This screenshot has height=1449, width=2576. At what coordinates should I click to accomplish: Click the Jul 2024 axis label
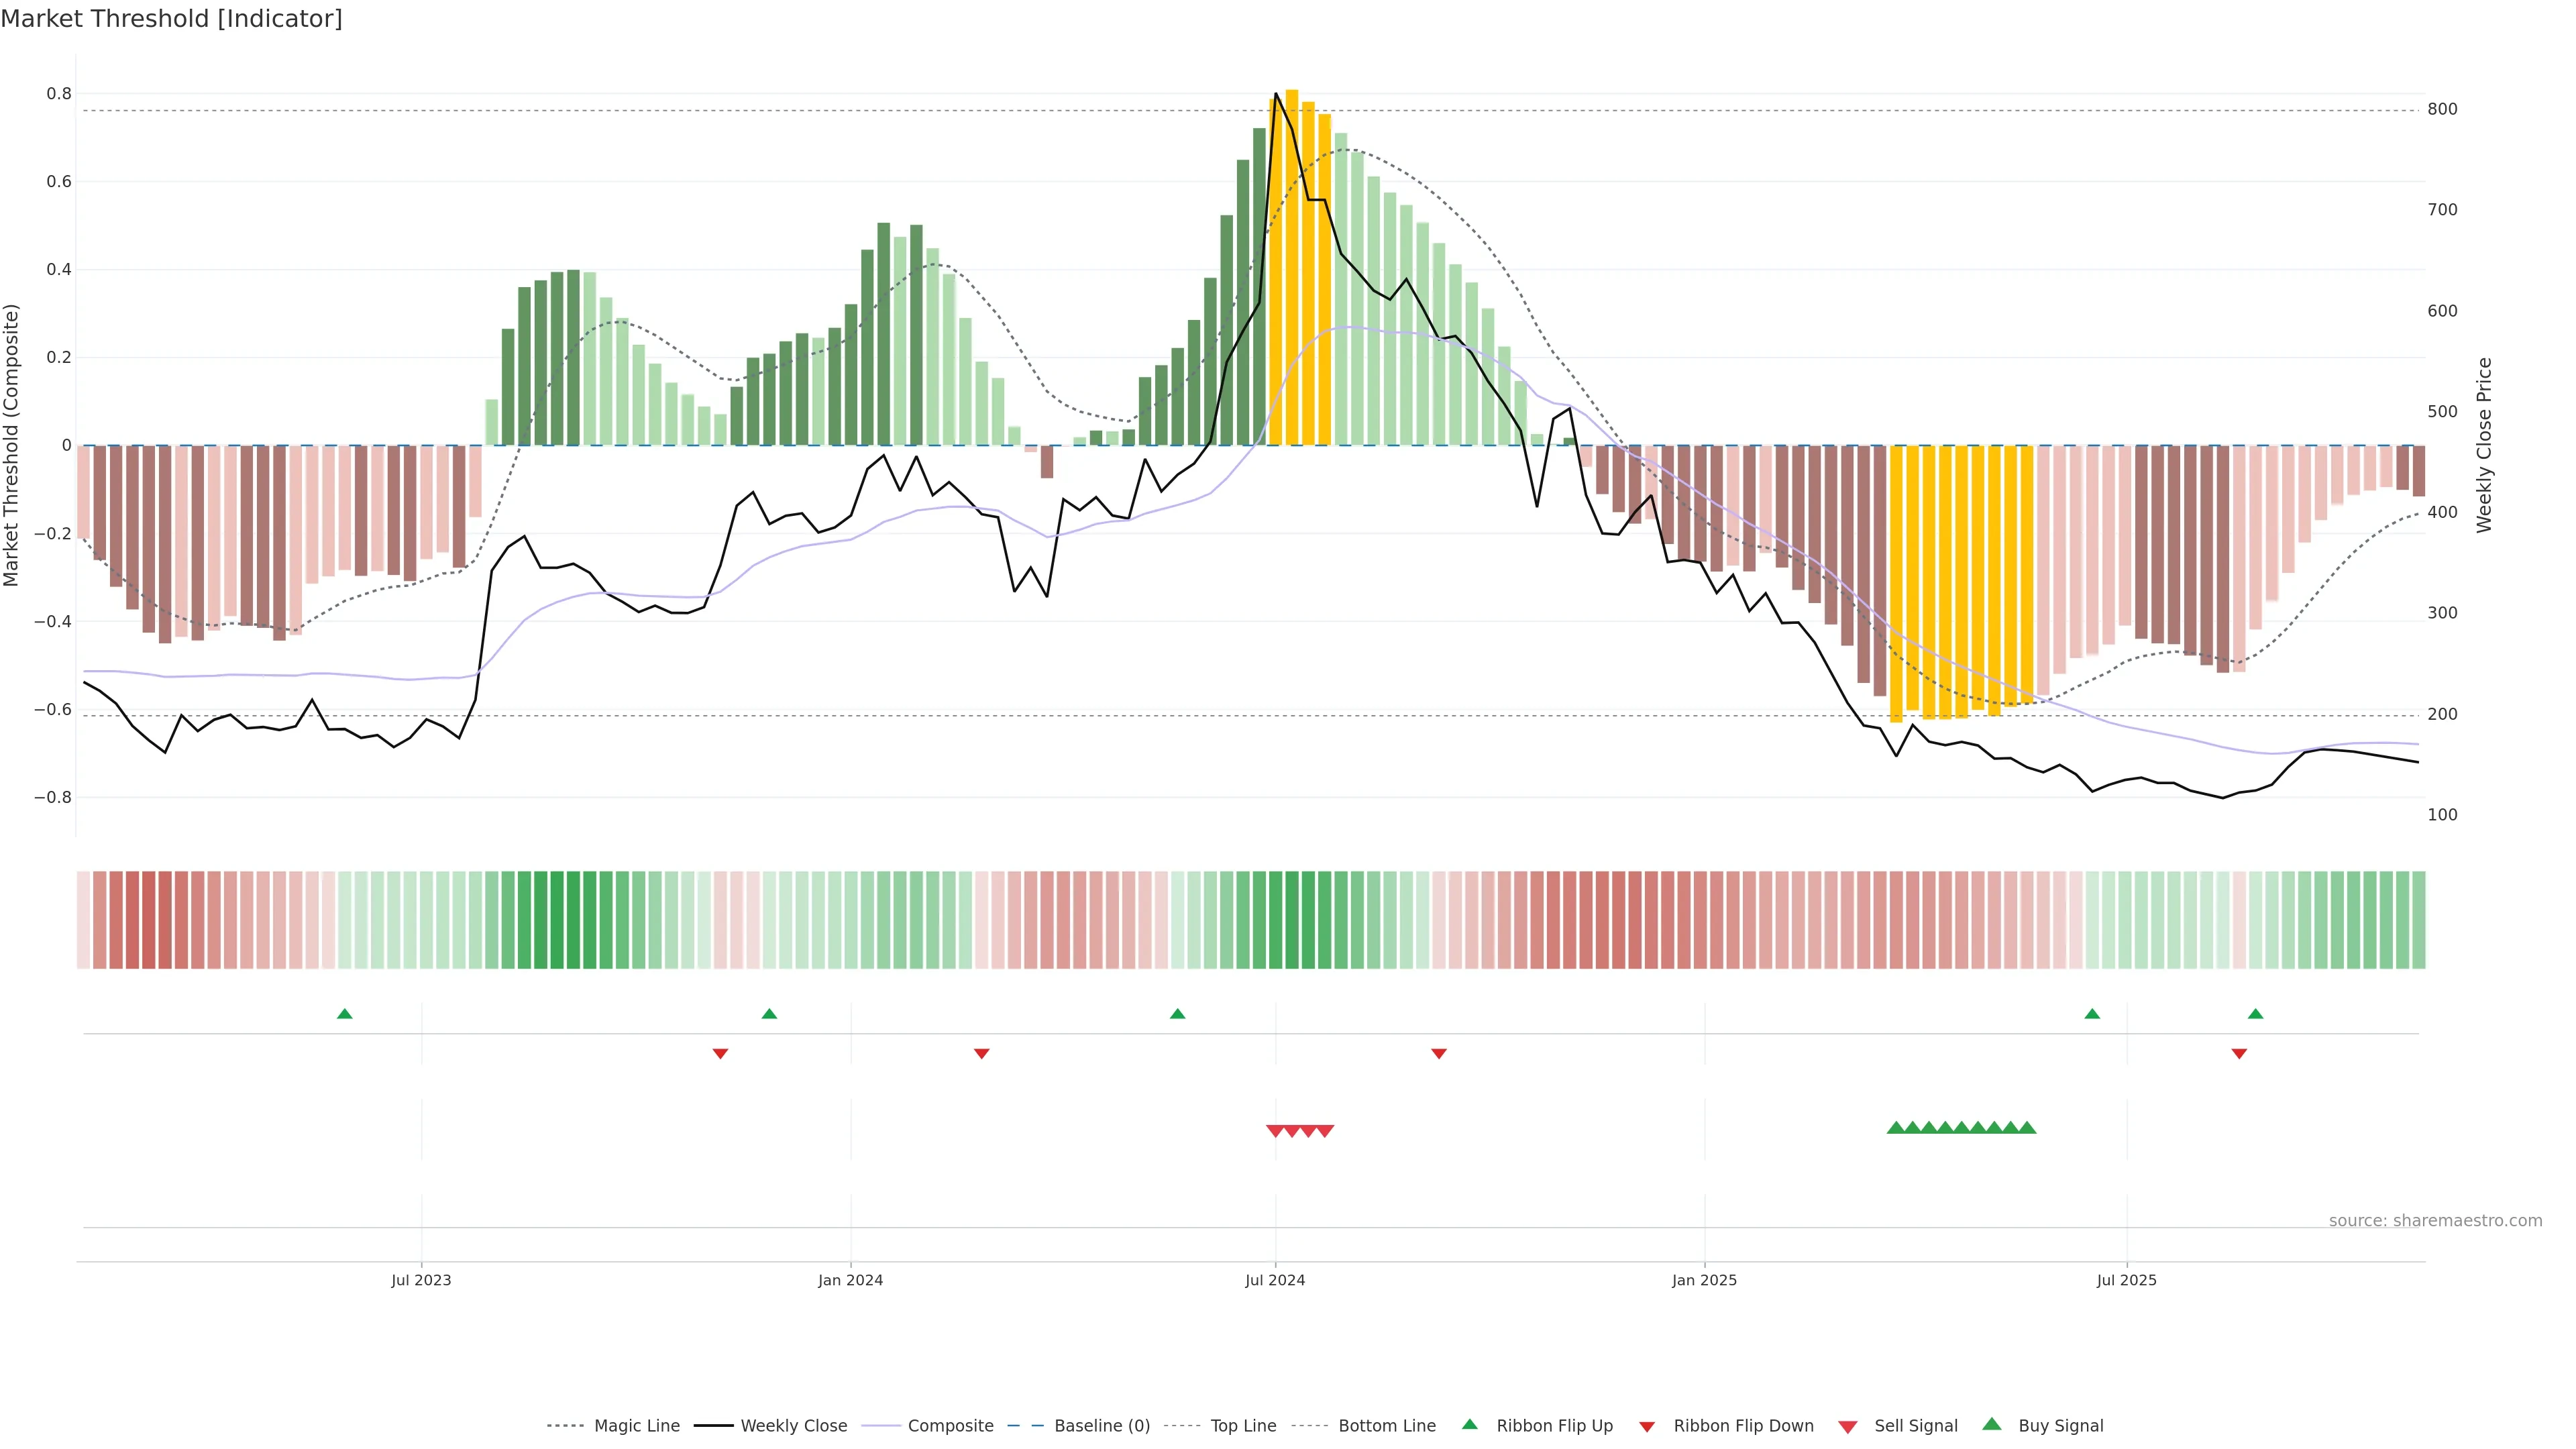point(1275,1280)
